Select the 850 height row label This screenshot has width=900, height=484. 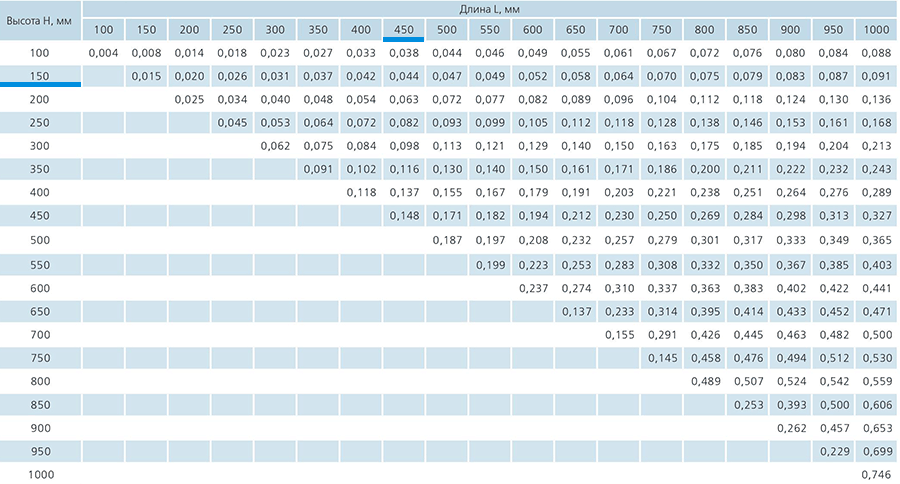pos(40,405)
